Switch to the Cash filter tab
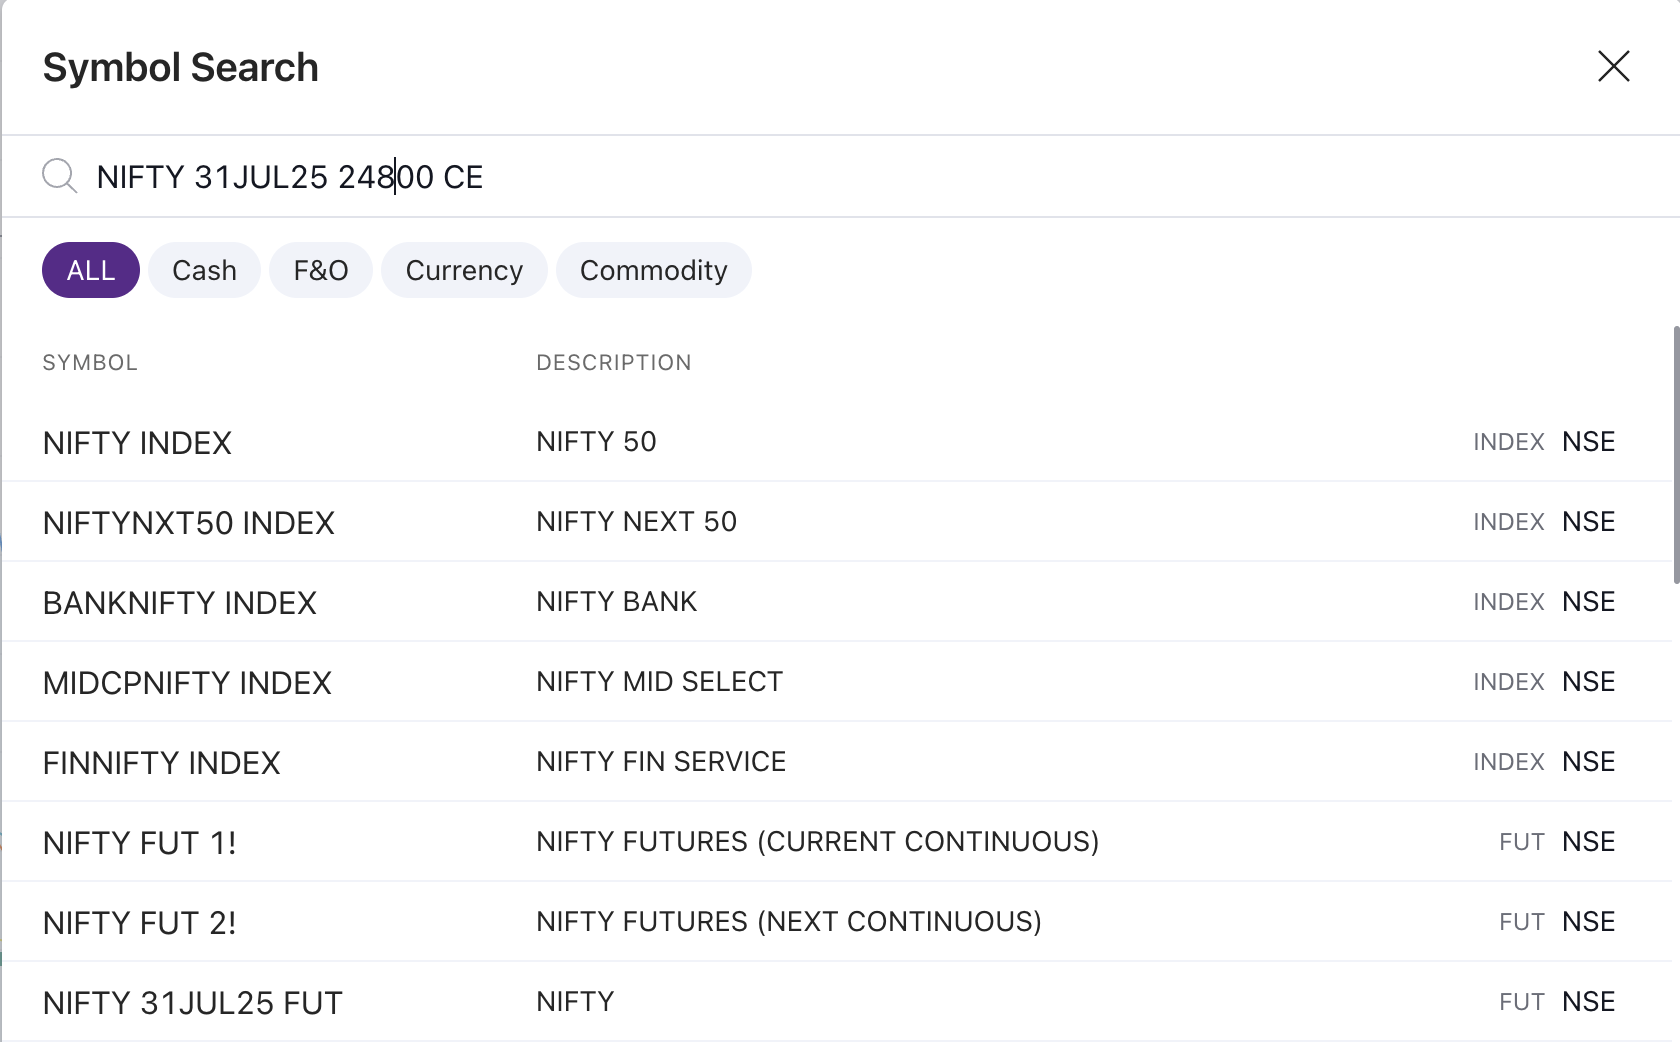 tap(204, 270)
